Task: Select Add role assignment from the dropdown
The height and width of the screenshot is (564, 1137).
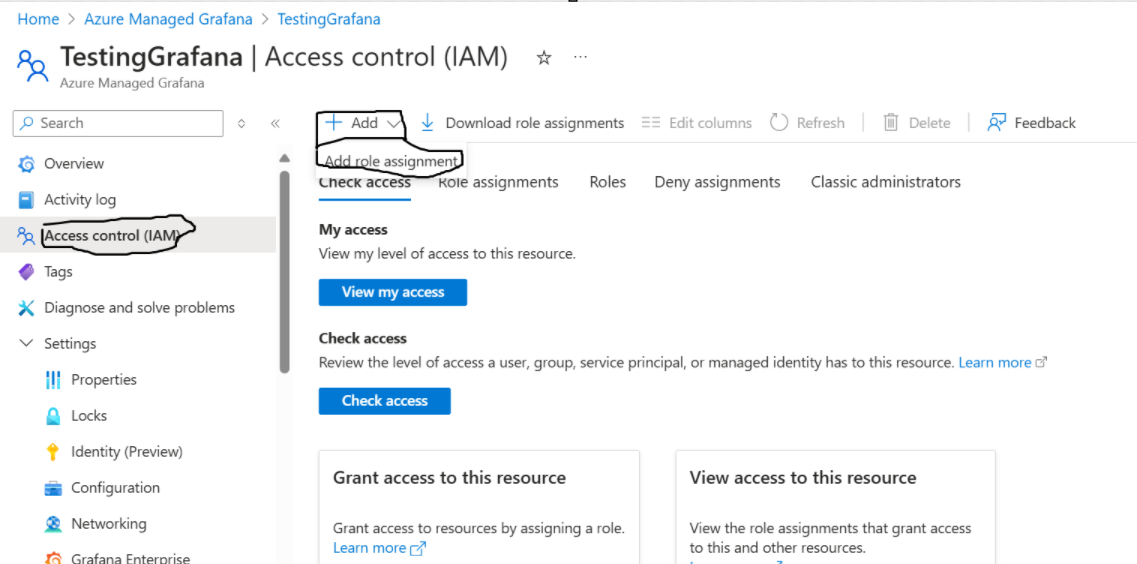Action: pos(391,161)
